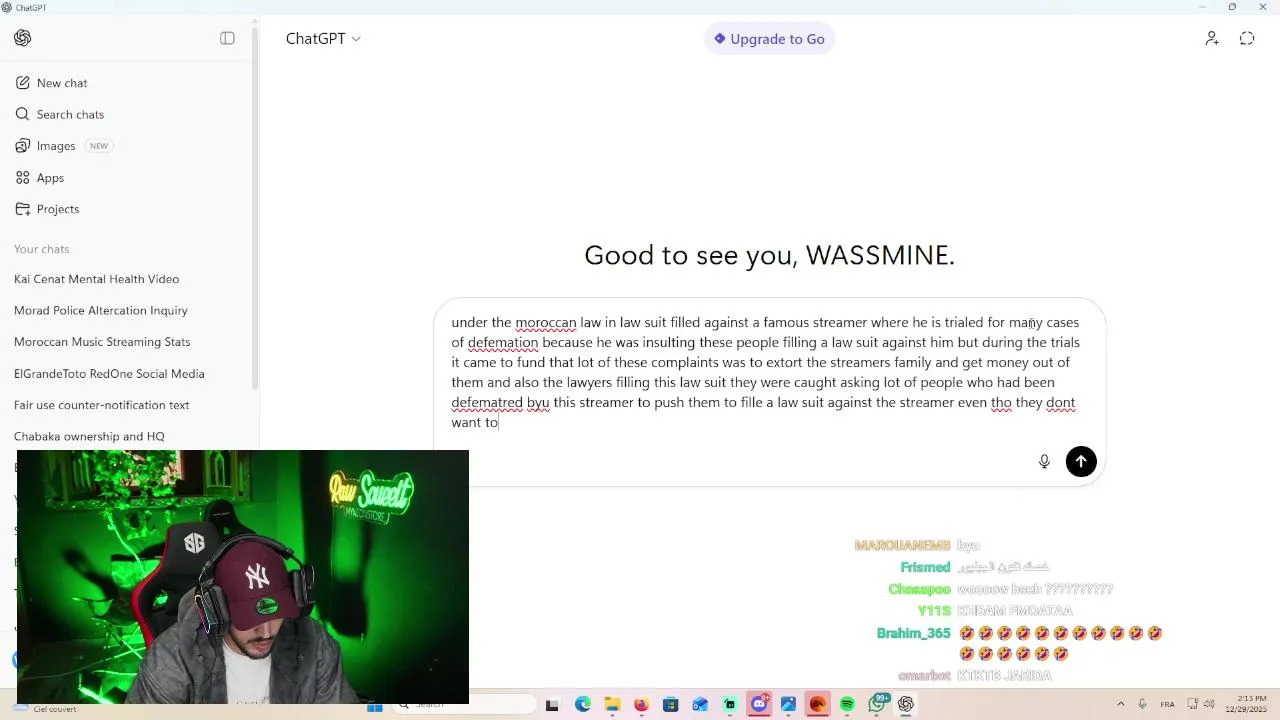Open the ChatGPT model selector dropdown
The image size is (1280, 720).
[323, 38]
